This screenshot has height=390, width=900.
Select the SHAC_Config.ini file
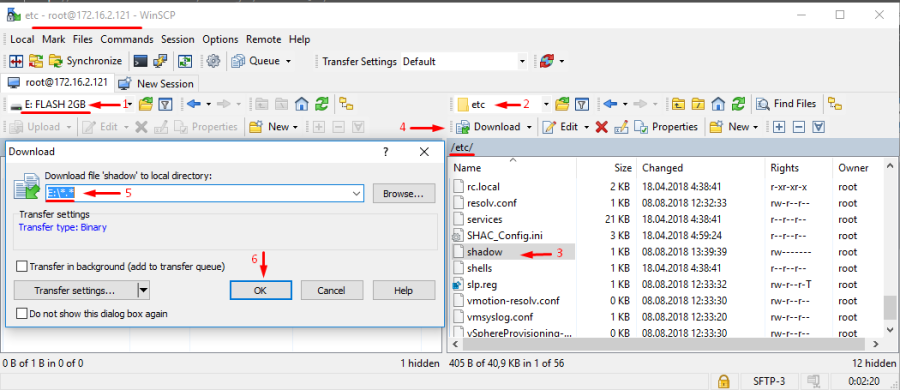(x=505, y=235)
